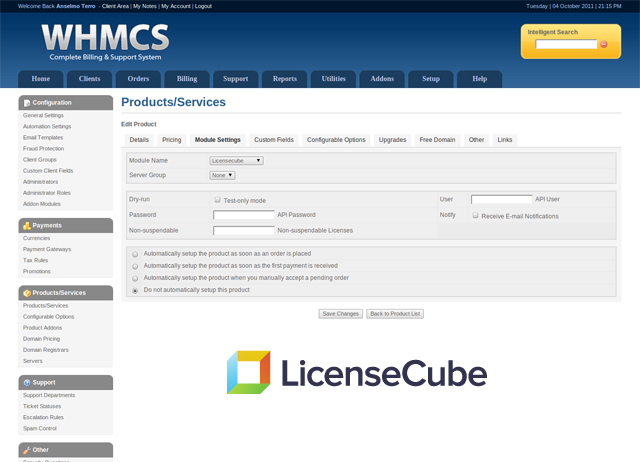Open Tax Rules in sidebar
The image size is (640, 462).
36,260
